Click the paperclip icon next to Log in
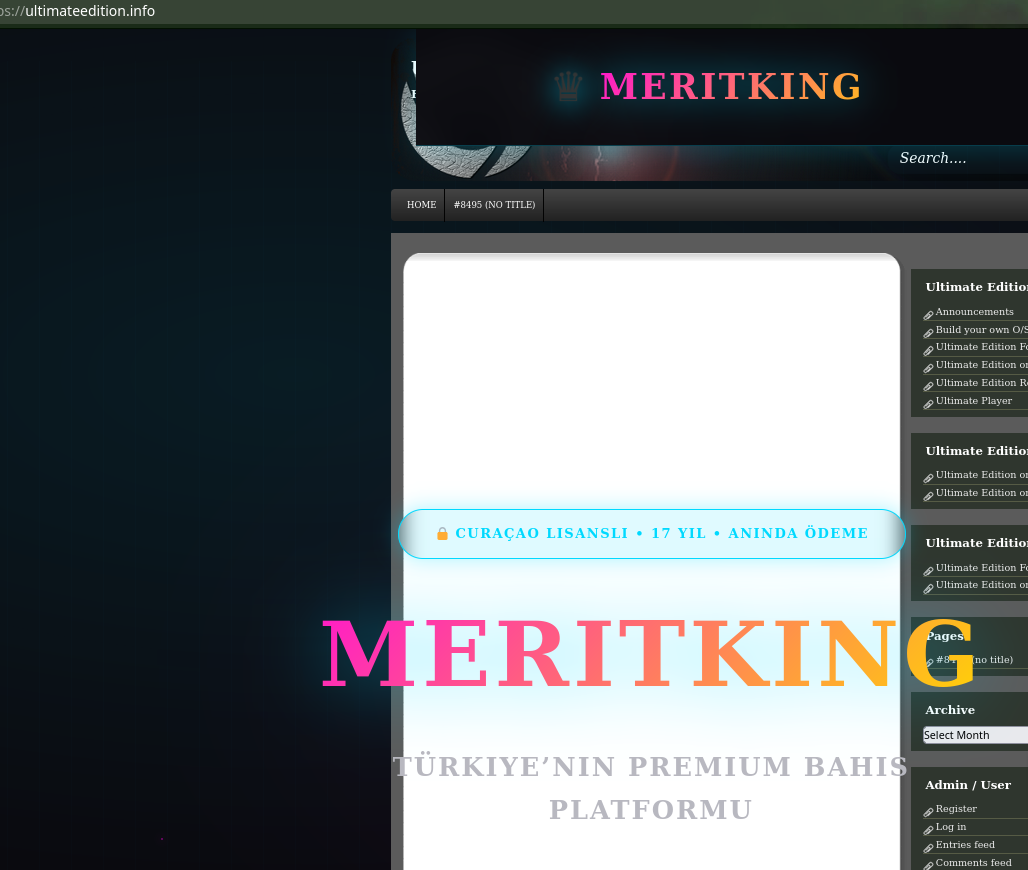The image size is (1028, 870). (928, 829)
